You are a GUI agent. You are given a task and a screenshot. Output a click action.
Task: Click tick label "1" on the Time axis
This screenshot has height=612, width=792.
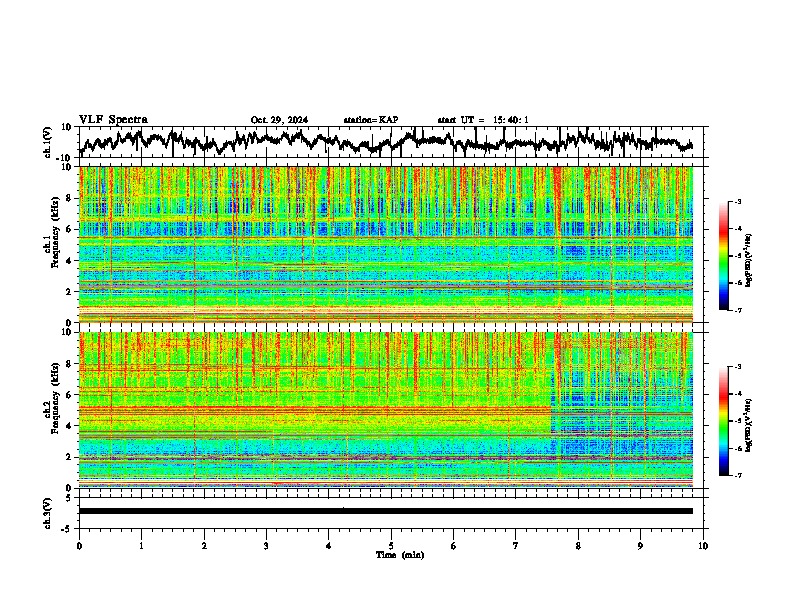141,546
